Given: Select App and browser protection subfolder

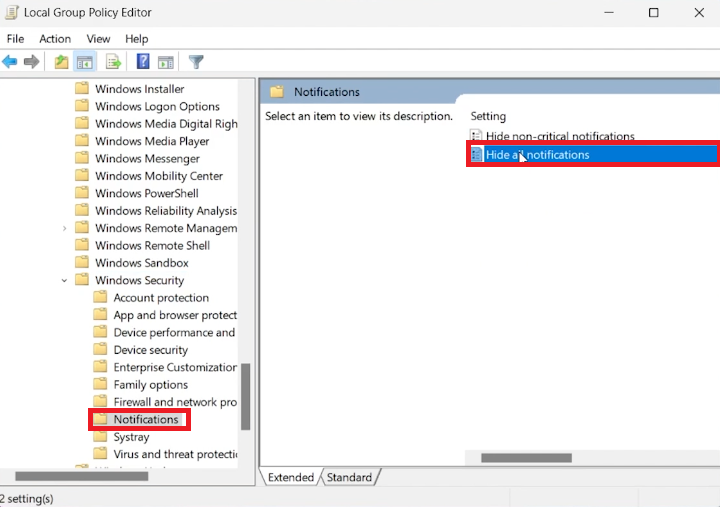Looking at the screenshot, I should click(175, 315).
